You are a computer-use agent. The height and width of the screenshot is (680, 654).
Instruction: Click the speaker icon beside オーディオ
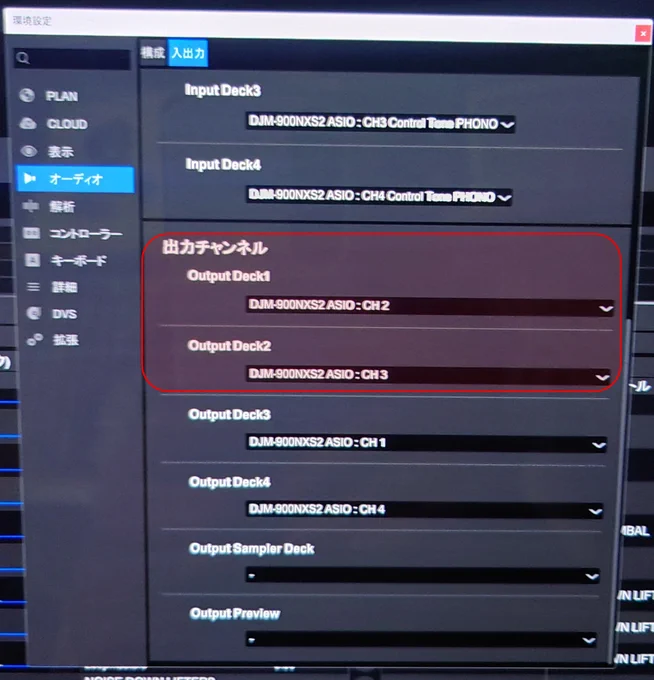pyautogui.click(x=29, y=179)
